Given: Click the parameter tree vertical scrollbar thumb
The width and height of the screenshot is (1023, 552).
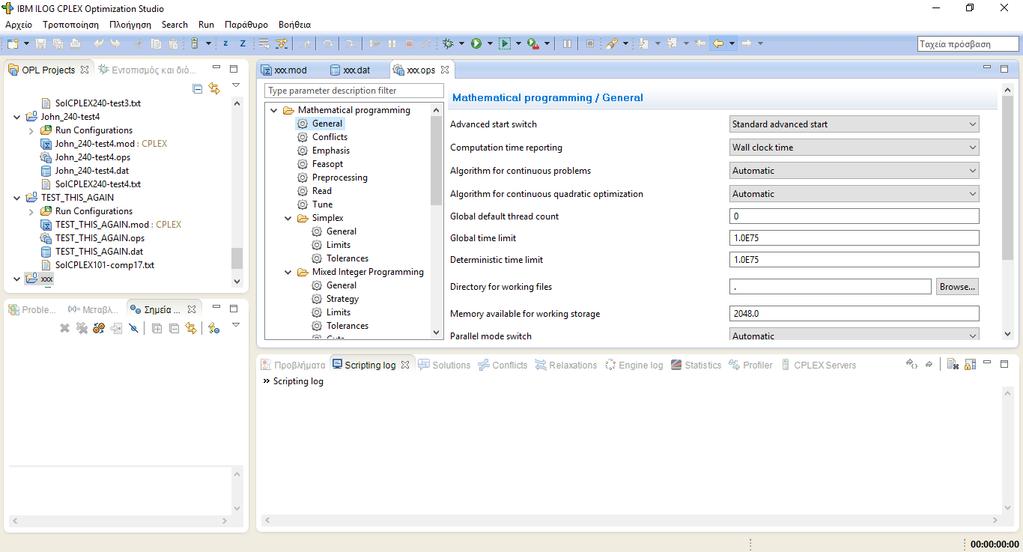Looking at the screenshot, I should point(436,161).
